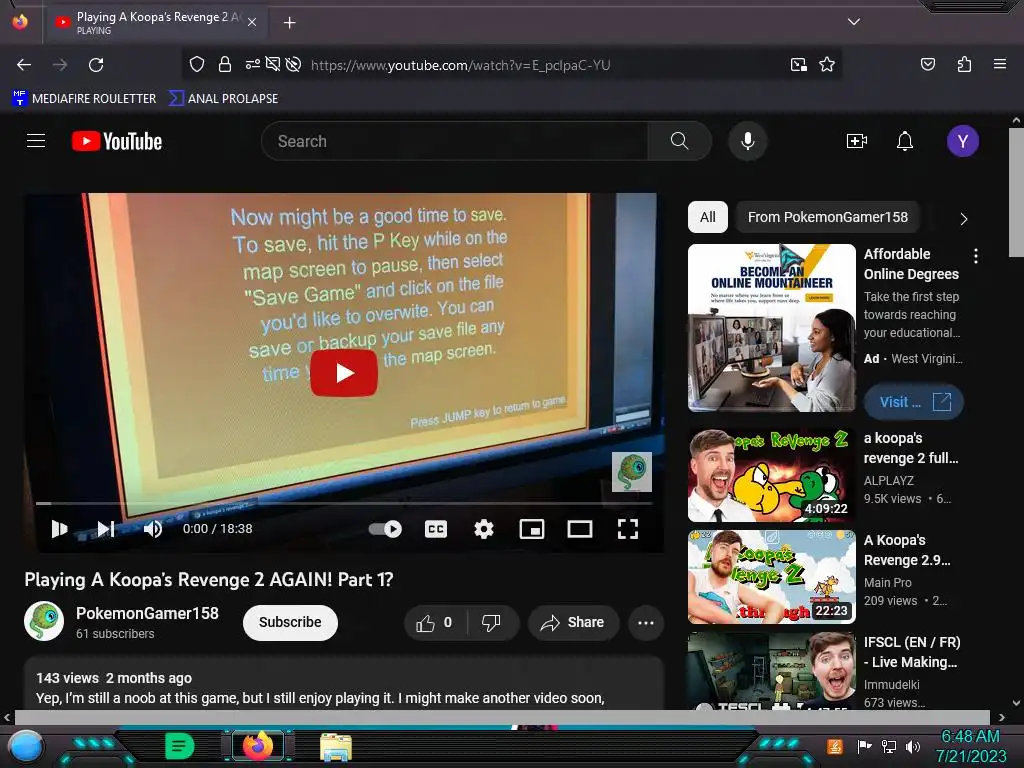Mute the video volume speaker

pos(153,529)
